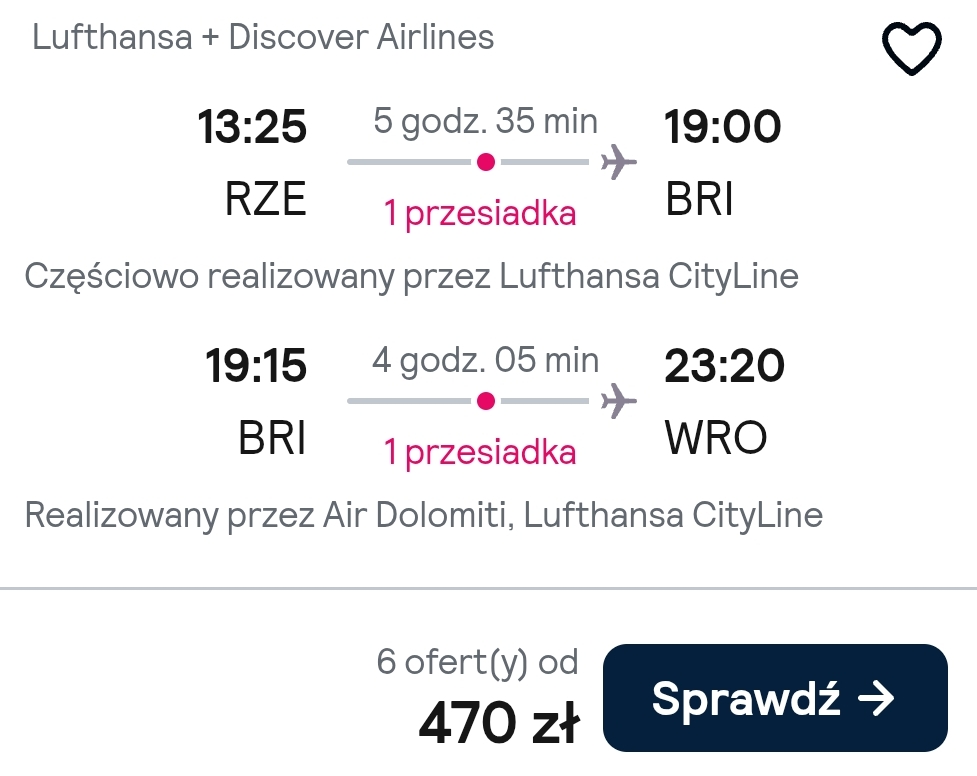Click the 470 zł price
The image size is (977, 776).
500,724
